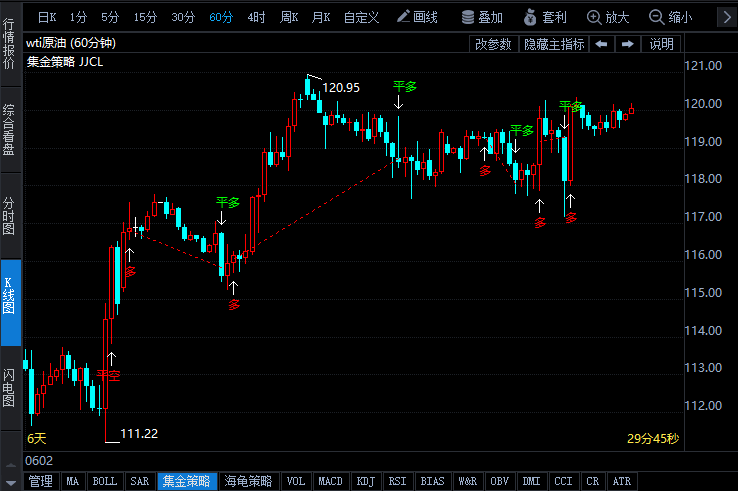This screenshot has width=738, height=491.
Task: Click the 0602 date label
Action: pos(39,460)
